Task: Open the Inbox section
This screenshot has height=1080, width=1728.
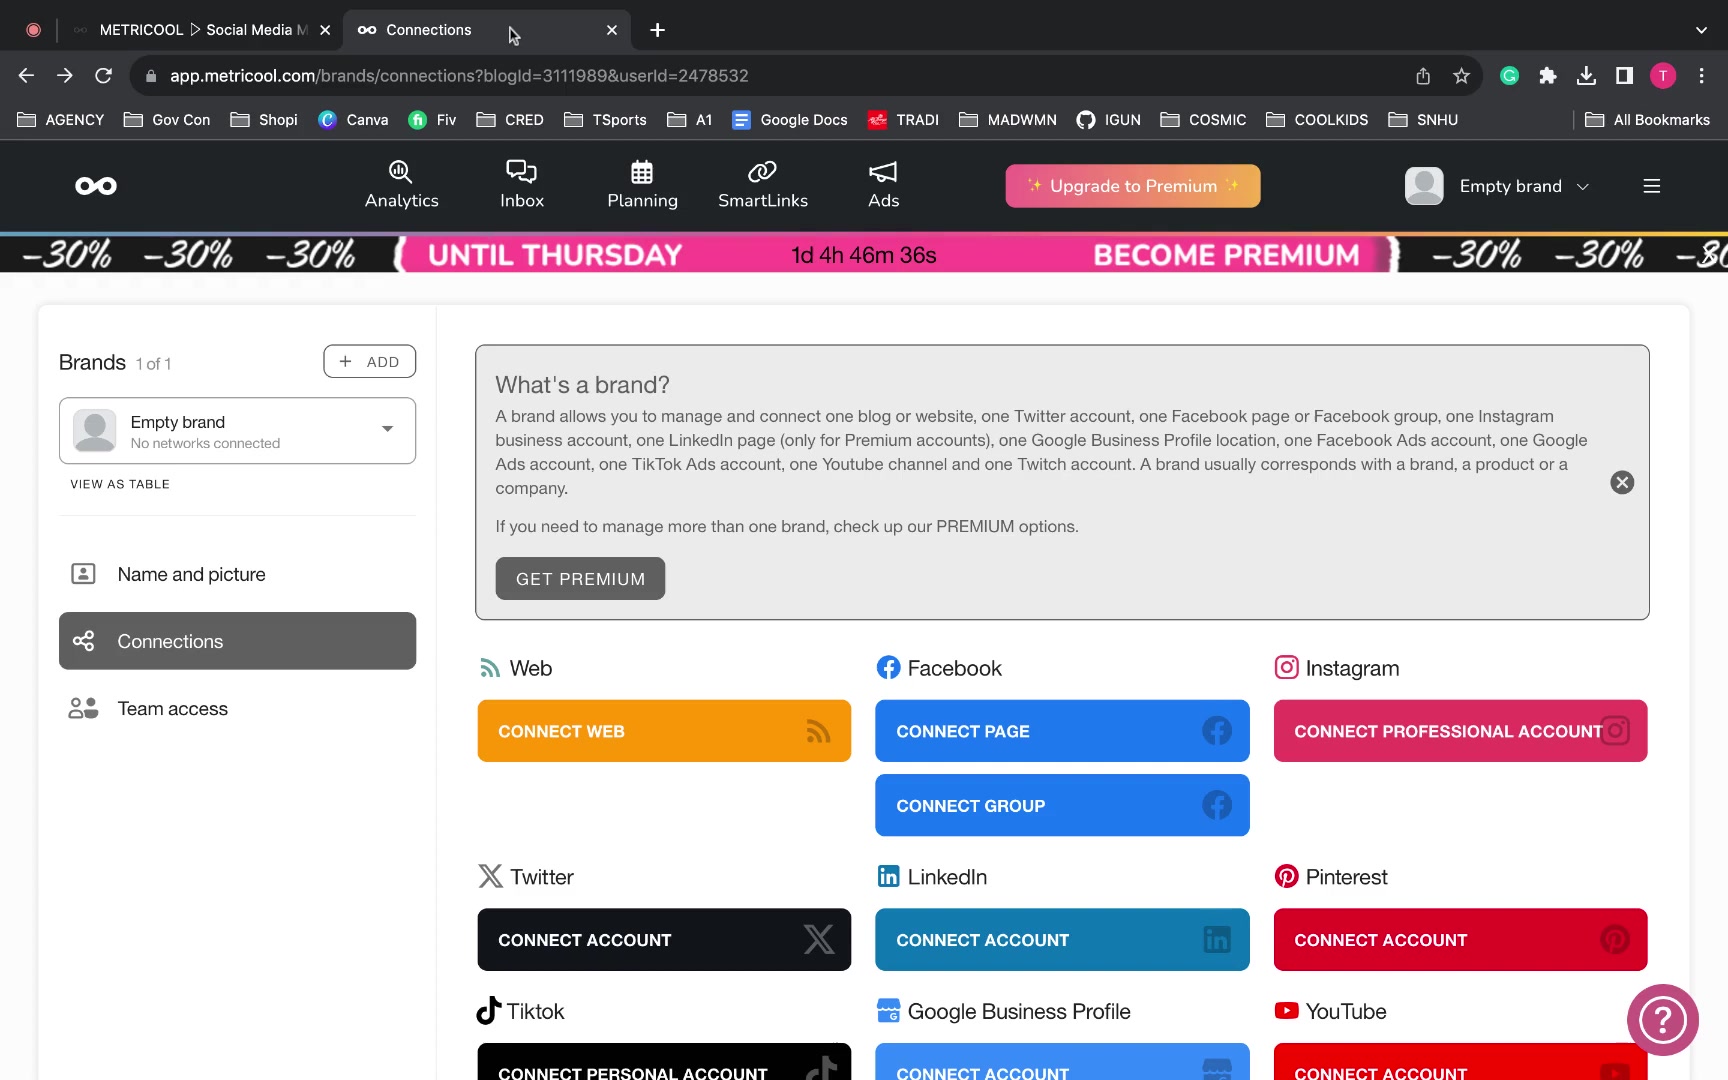Action: (x=522, y=185)
